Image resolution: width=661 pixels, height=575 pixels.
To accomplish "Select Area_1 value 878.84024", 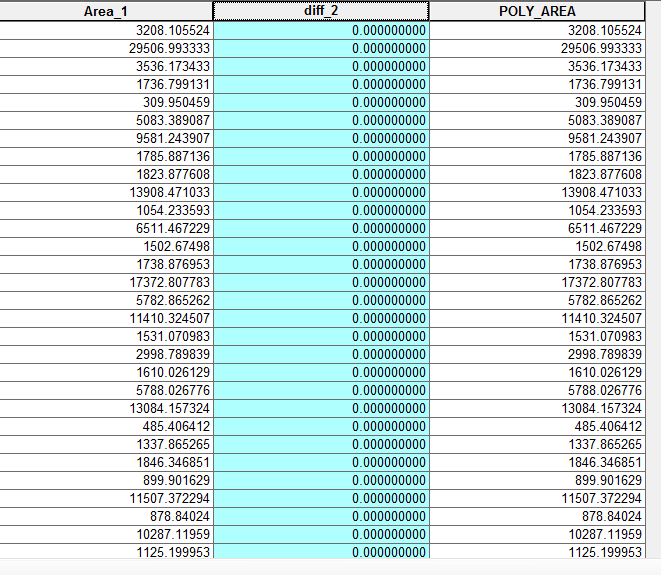I will (180, 517).
